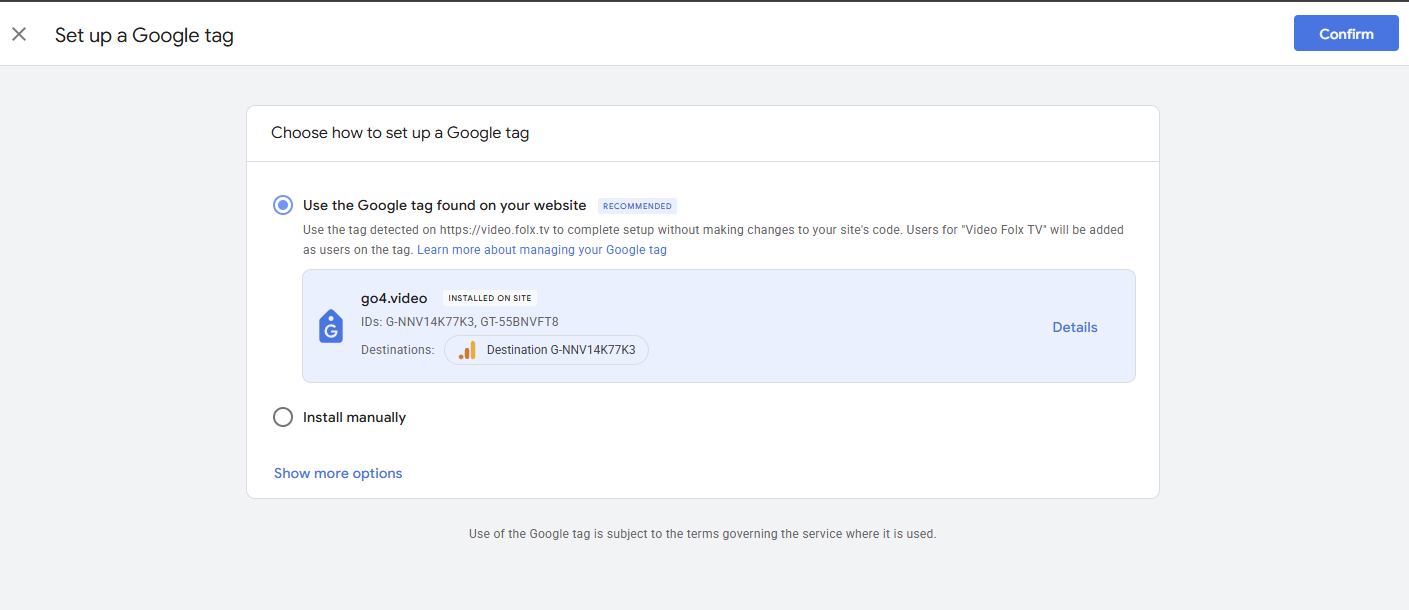Click the IDs line G-NNV14K77K3, GT-55BNVFT8

coord(460,322)
